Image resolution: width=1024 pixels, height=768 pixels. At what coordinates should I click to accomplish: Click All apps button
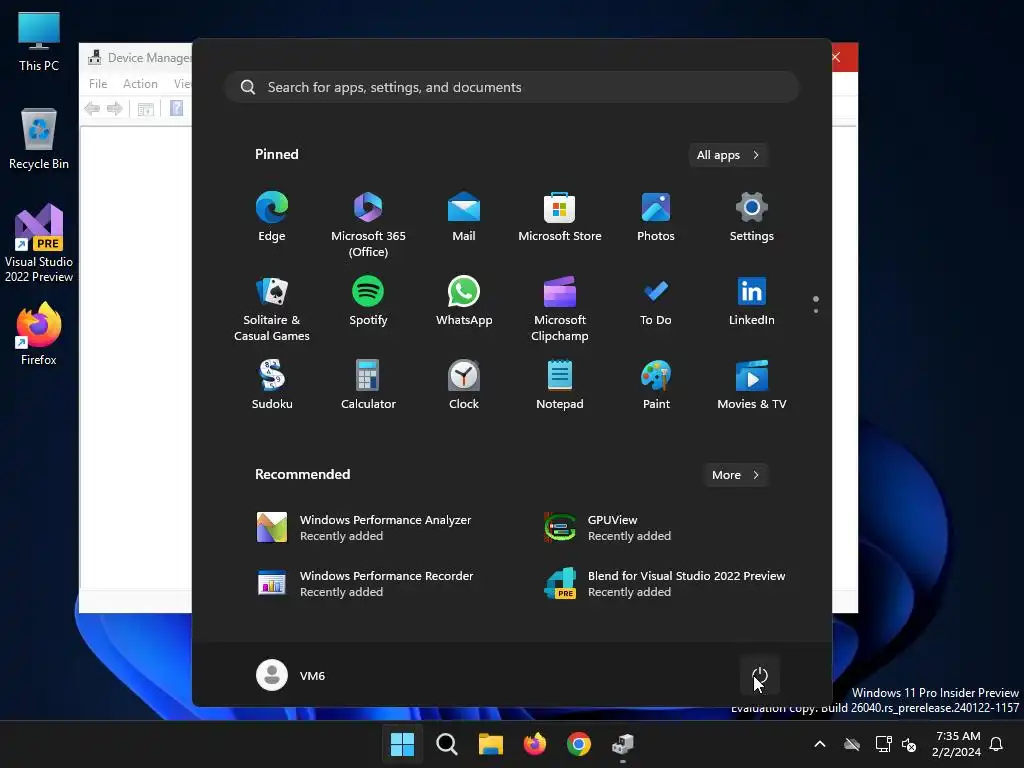tap(728, 155)
